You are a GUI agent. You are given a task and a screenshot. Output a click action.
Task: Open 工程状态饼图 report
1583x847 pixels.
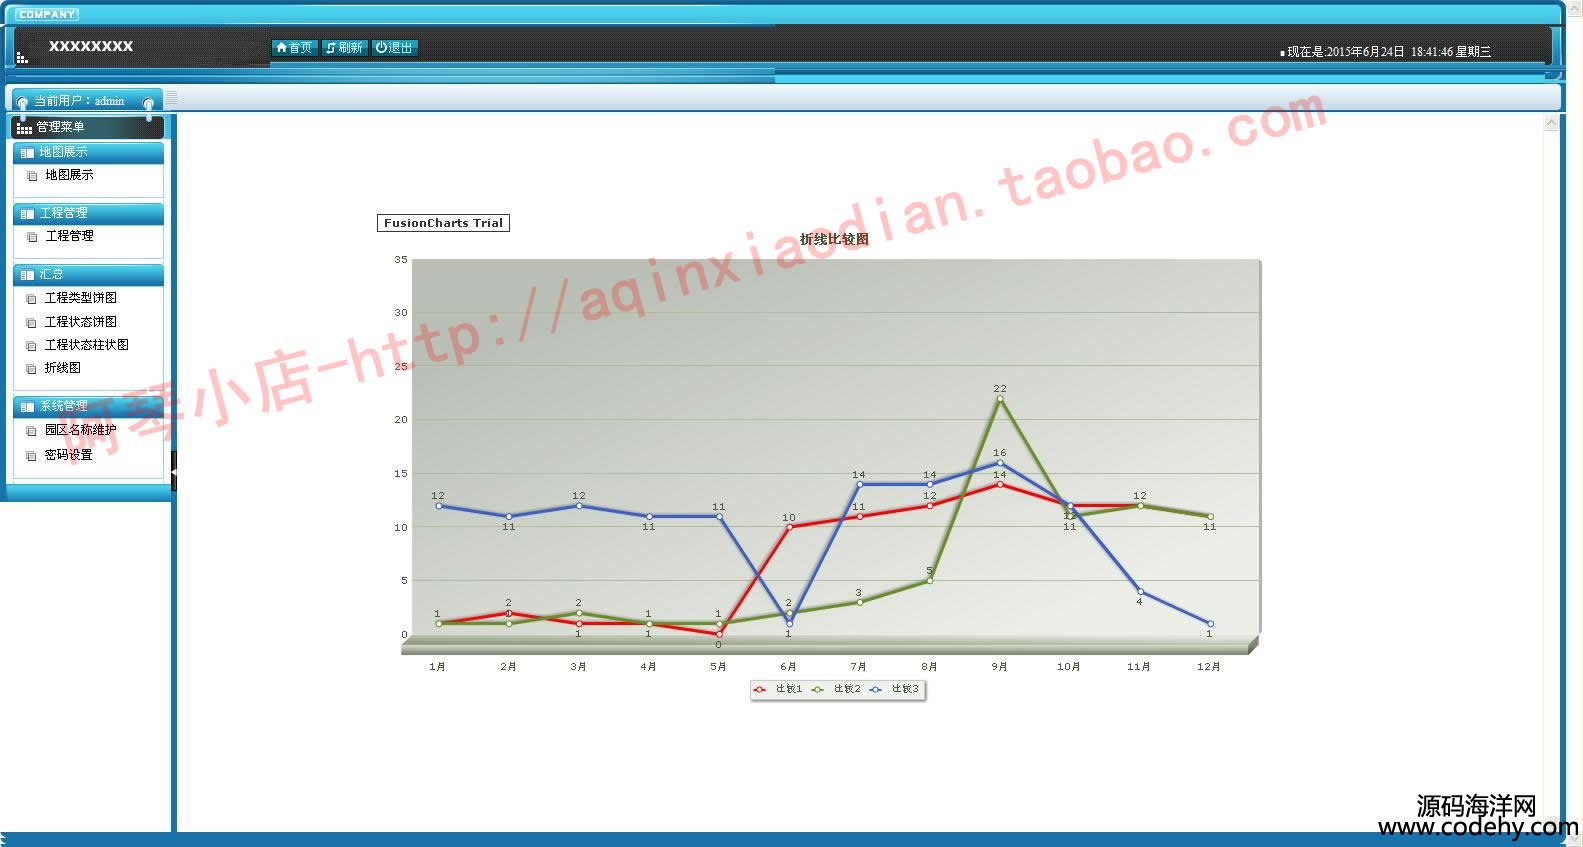[x=80, y=322]
